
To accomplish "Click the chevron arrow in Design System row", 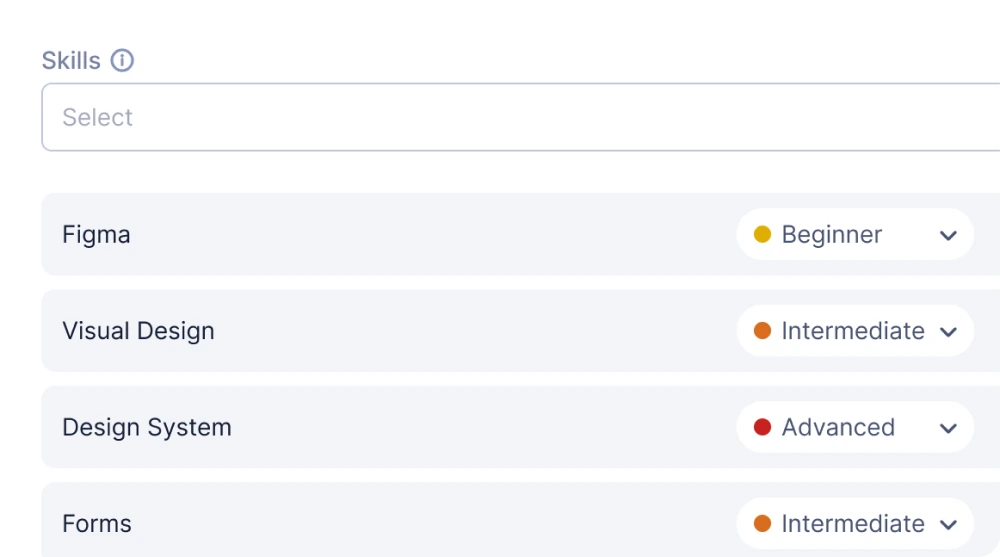I will click(949, 428).
